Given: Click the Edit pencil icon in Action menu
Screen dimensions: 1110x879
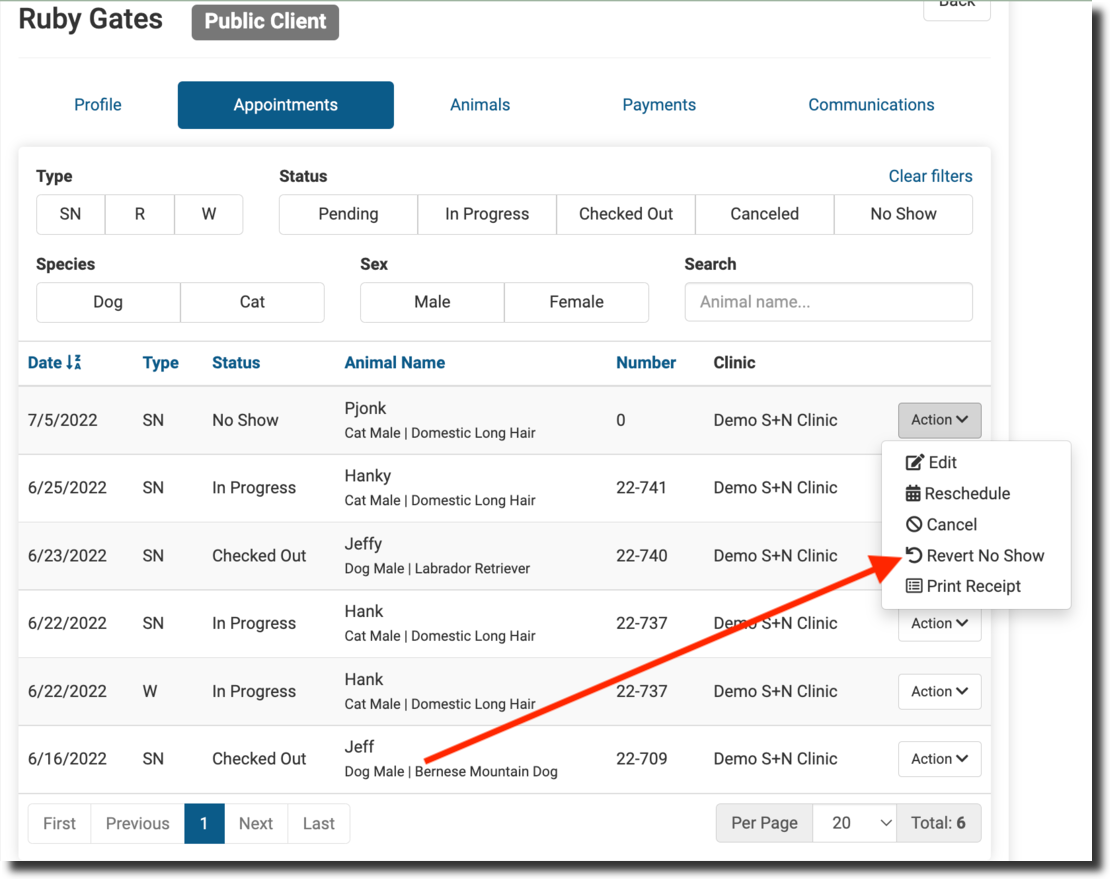Looking at the screenshot, I should point(914,462).
